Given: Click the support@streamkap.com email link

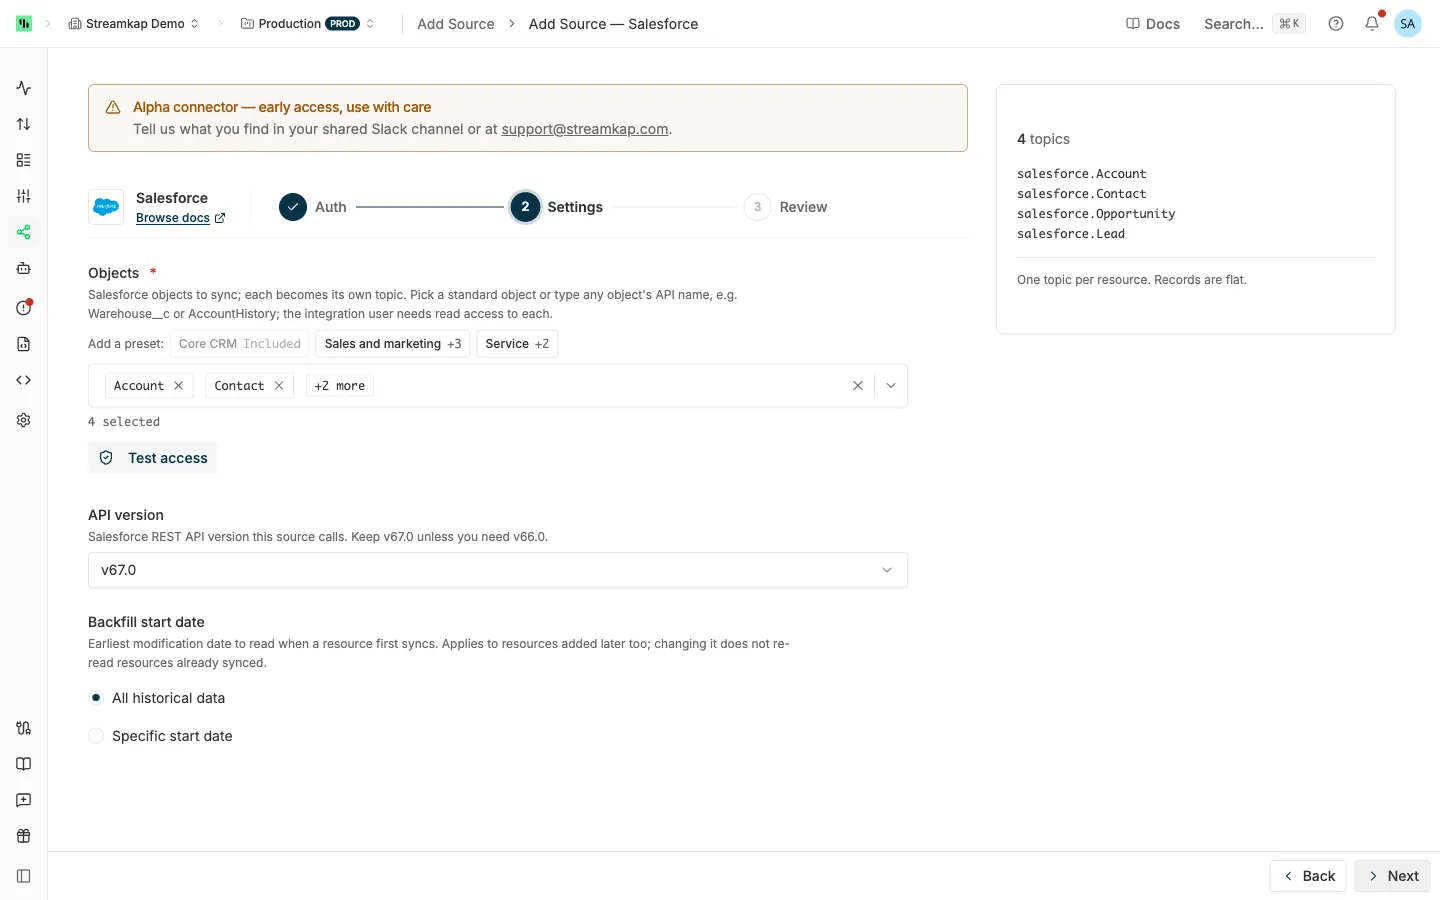Looking at the screenshot, I should 585,129.
